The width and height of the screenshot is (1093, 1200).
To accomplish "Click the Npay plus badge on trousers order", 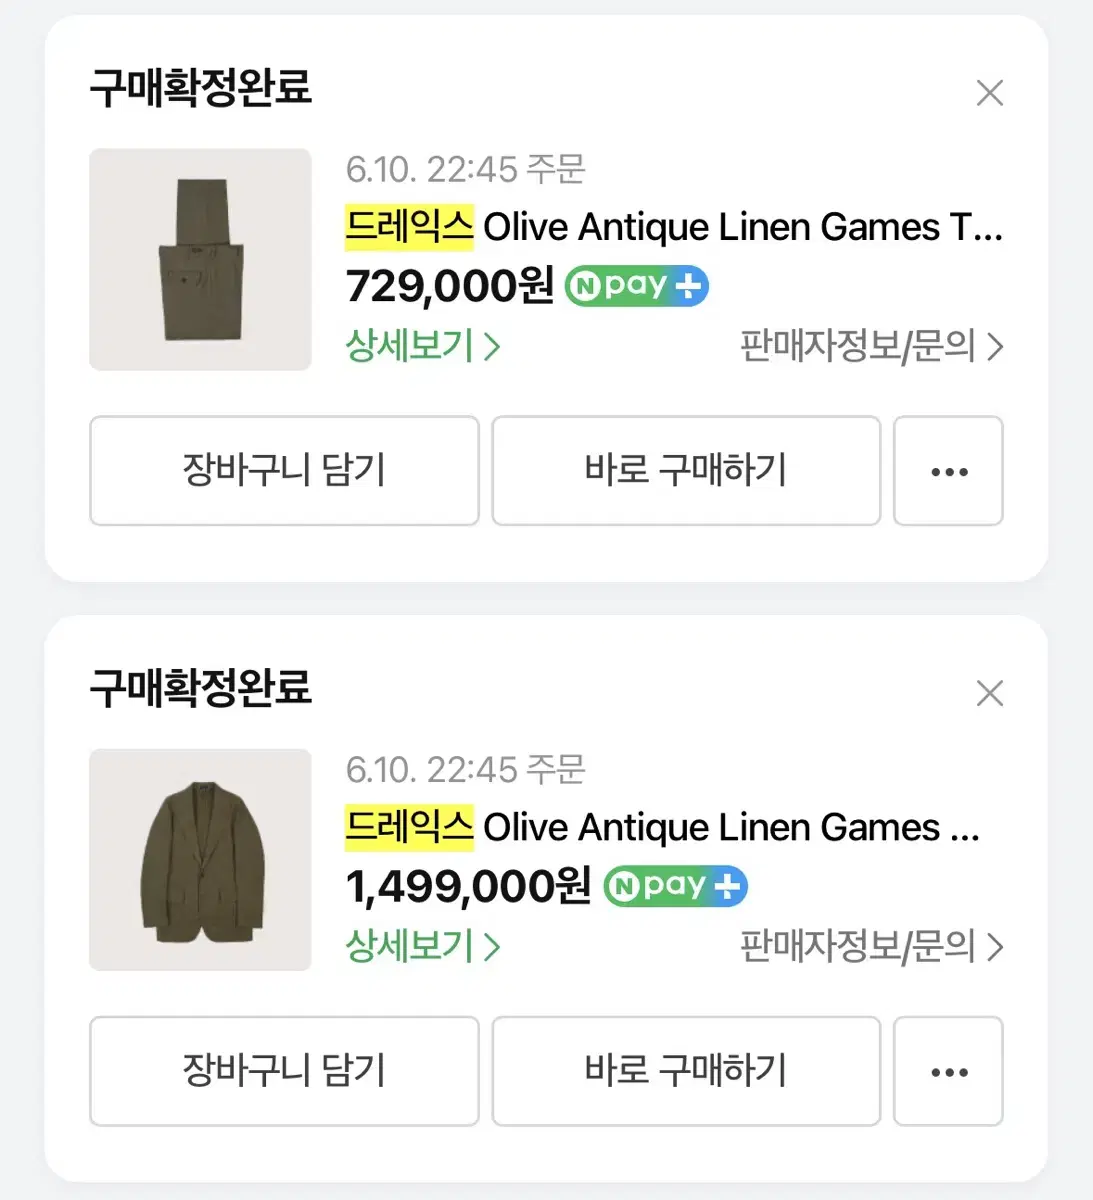I will pyautogui.click(x=637, y=286).
